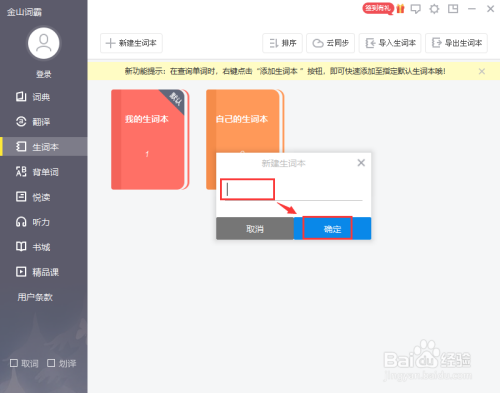Click the 听力 headphone icon

21,222
